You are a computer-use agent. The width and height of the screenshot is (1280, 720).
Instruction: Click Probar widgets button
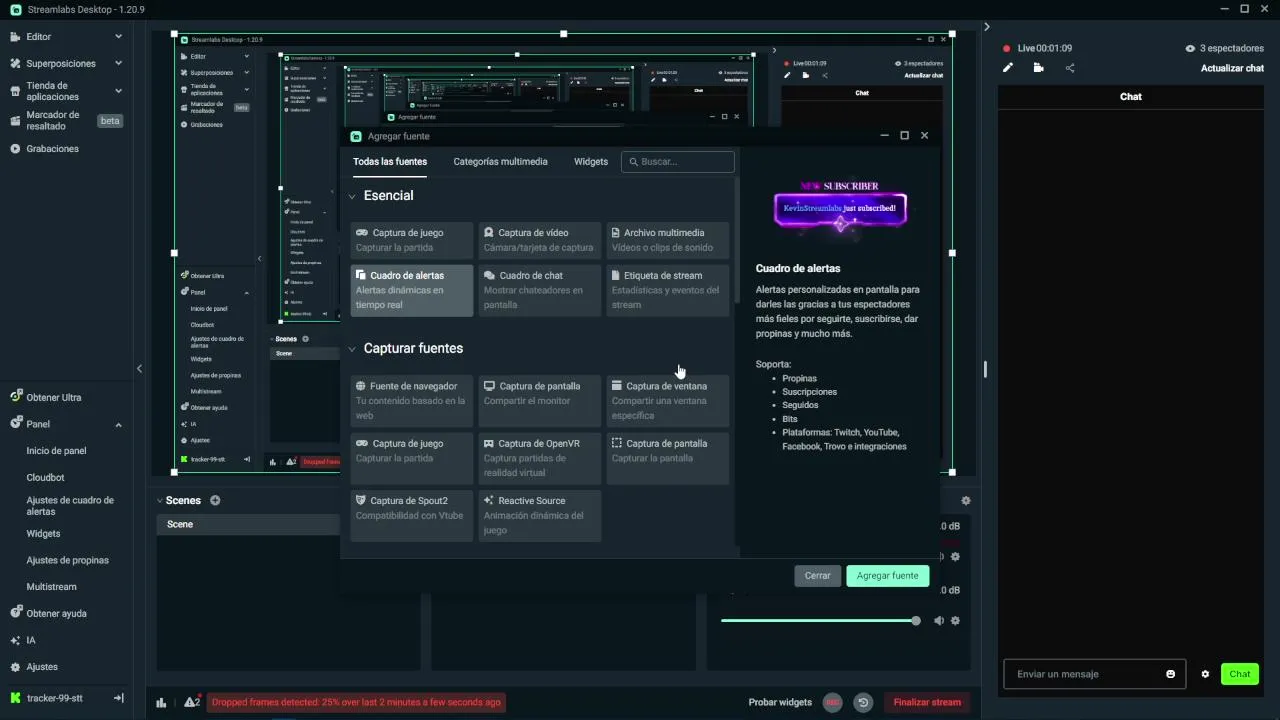coord(780,703)
